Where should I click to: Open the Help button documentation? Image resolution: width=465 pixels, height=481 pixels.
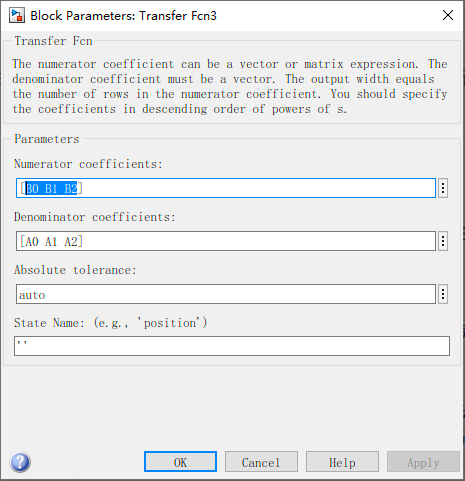pyautogui.click(x=342, y=462)
